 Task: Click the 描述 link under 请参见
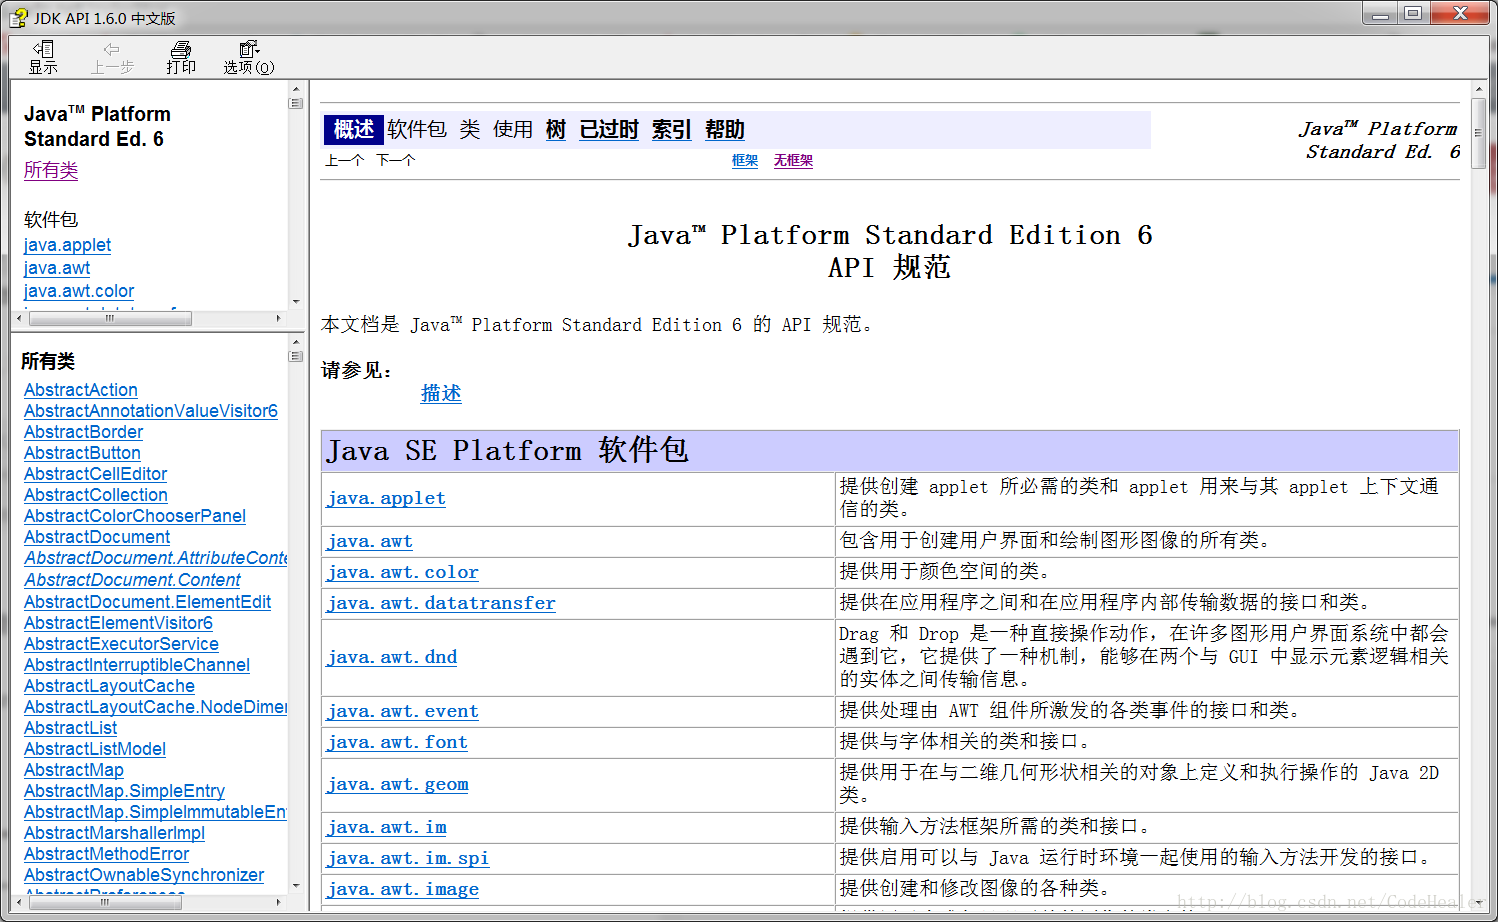441,393
